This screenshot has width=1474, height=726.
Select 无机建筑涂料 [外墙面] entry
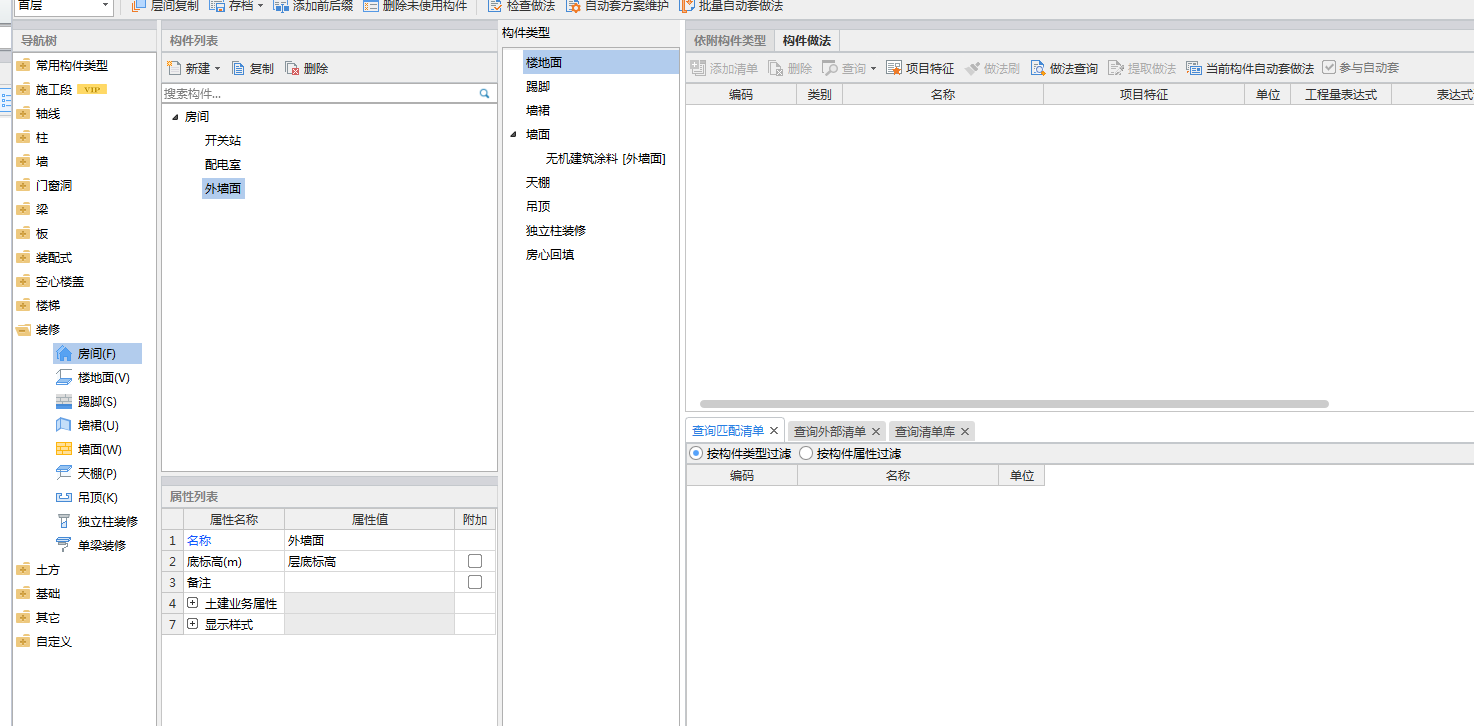[606, 158]
